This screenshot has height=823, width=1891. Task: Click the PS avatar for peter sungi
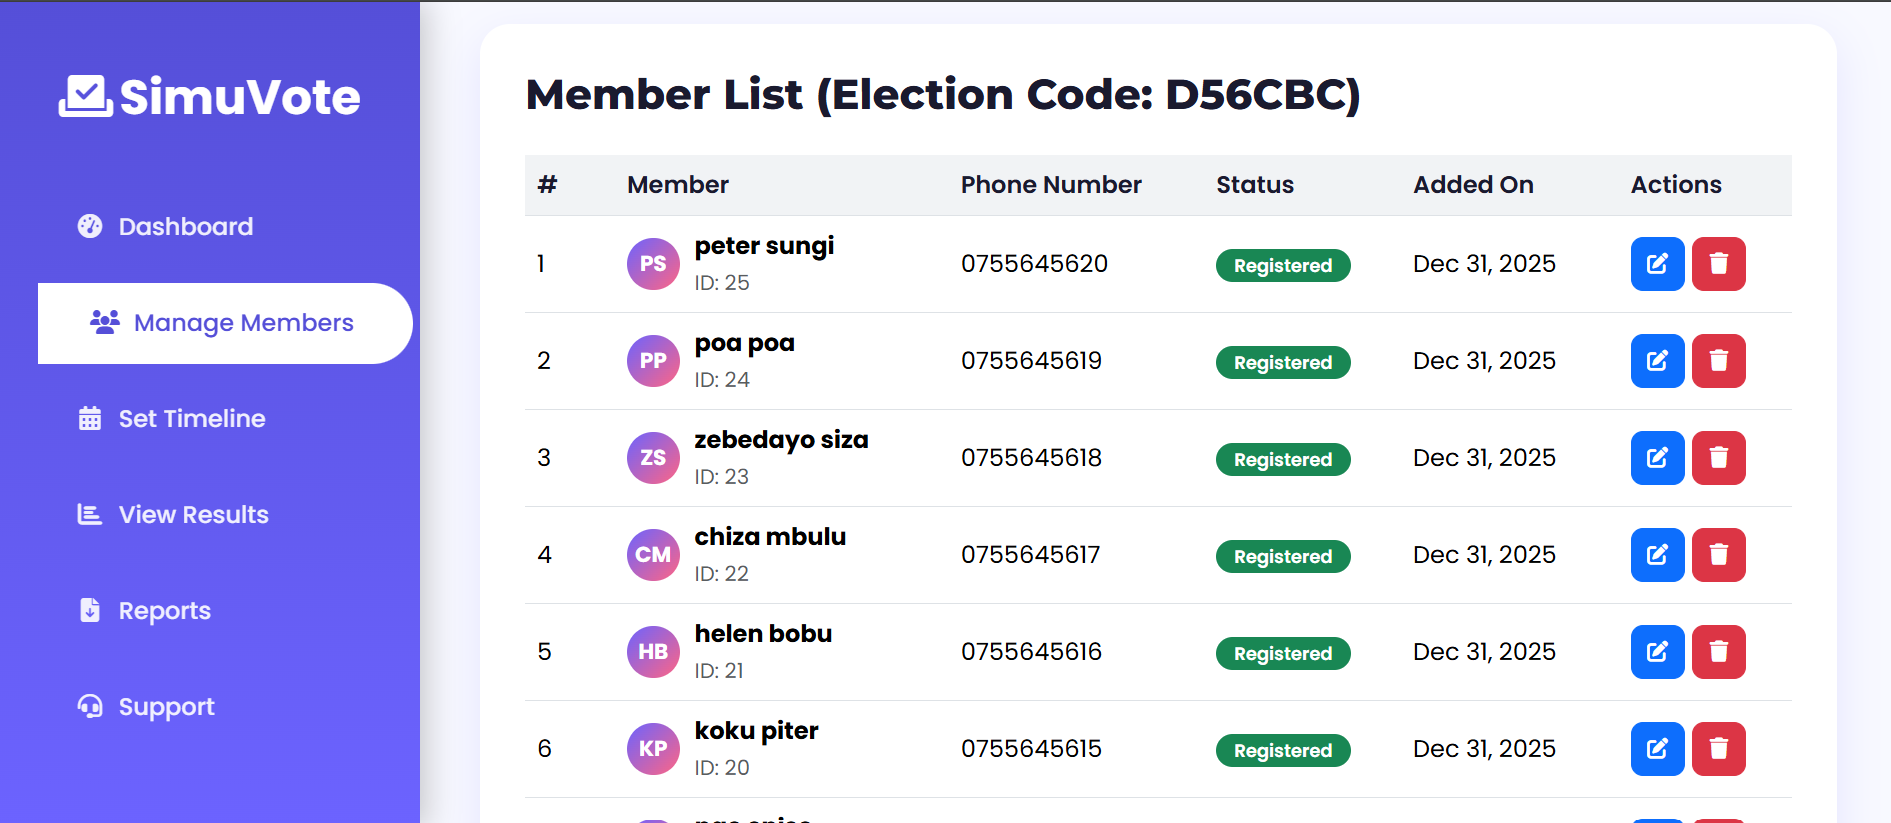[653, 264]
